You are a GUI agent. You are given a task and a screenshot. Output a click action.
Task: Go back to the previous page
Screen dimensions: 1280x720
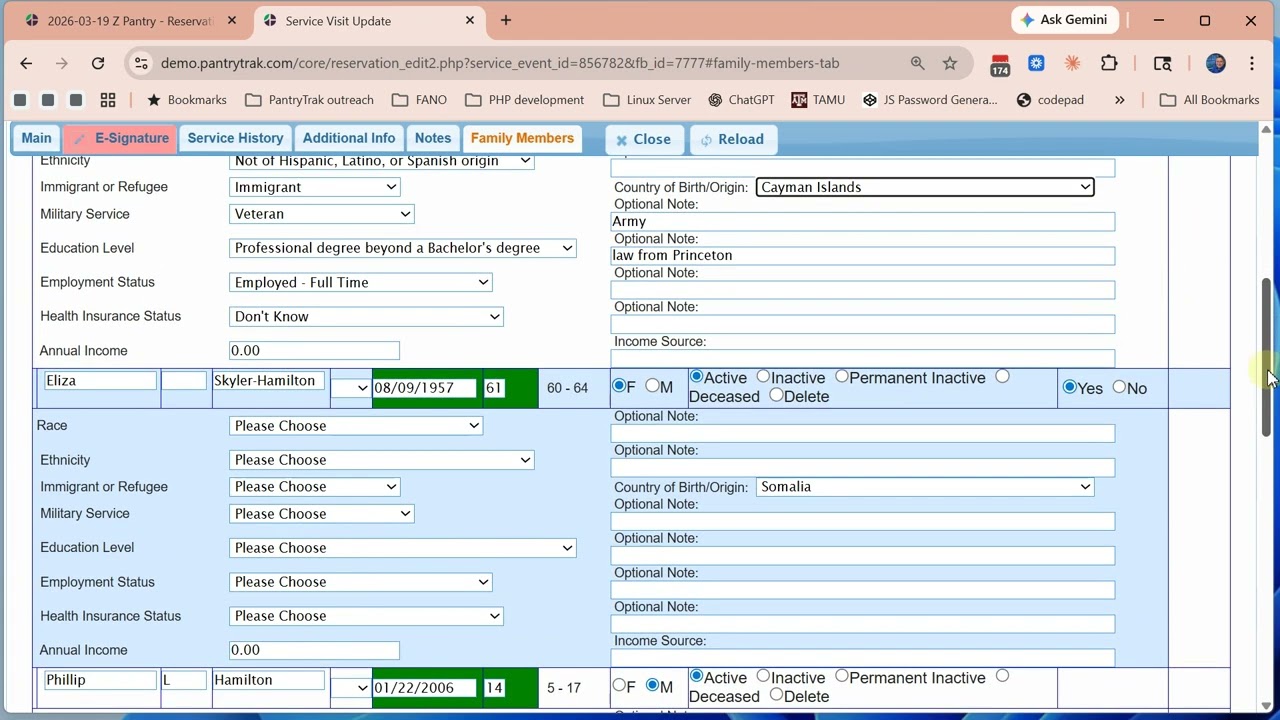tap(26, 63)
